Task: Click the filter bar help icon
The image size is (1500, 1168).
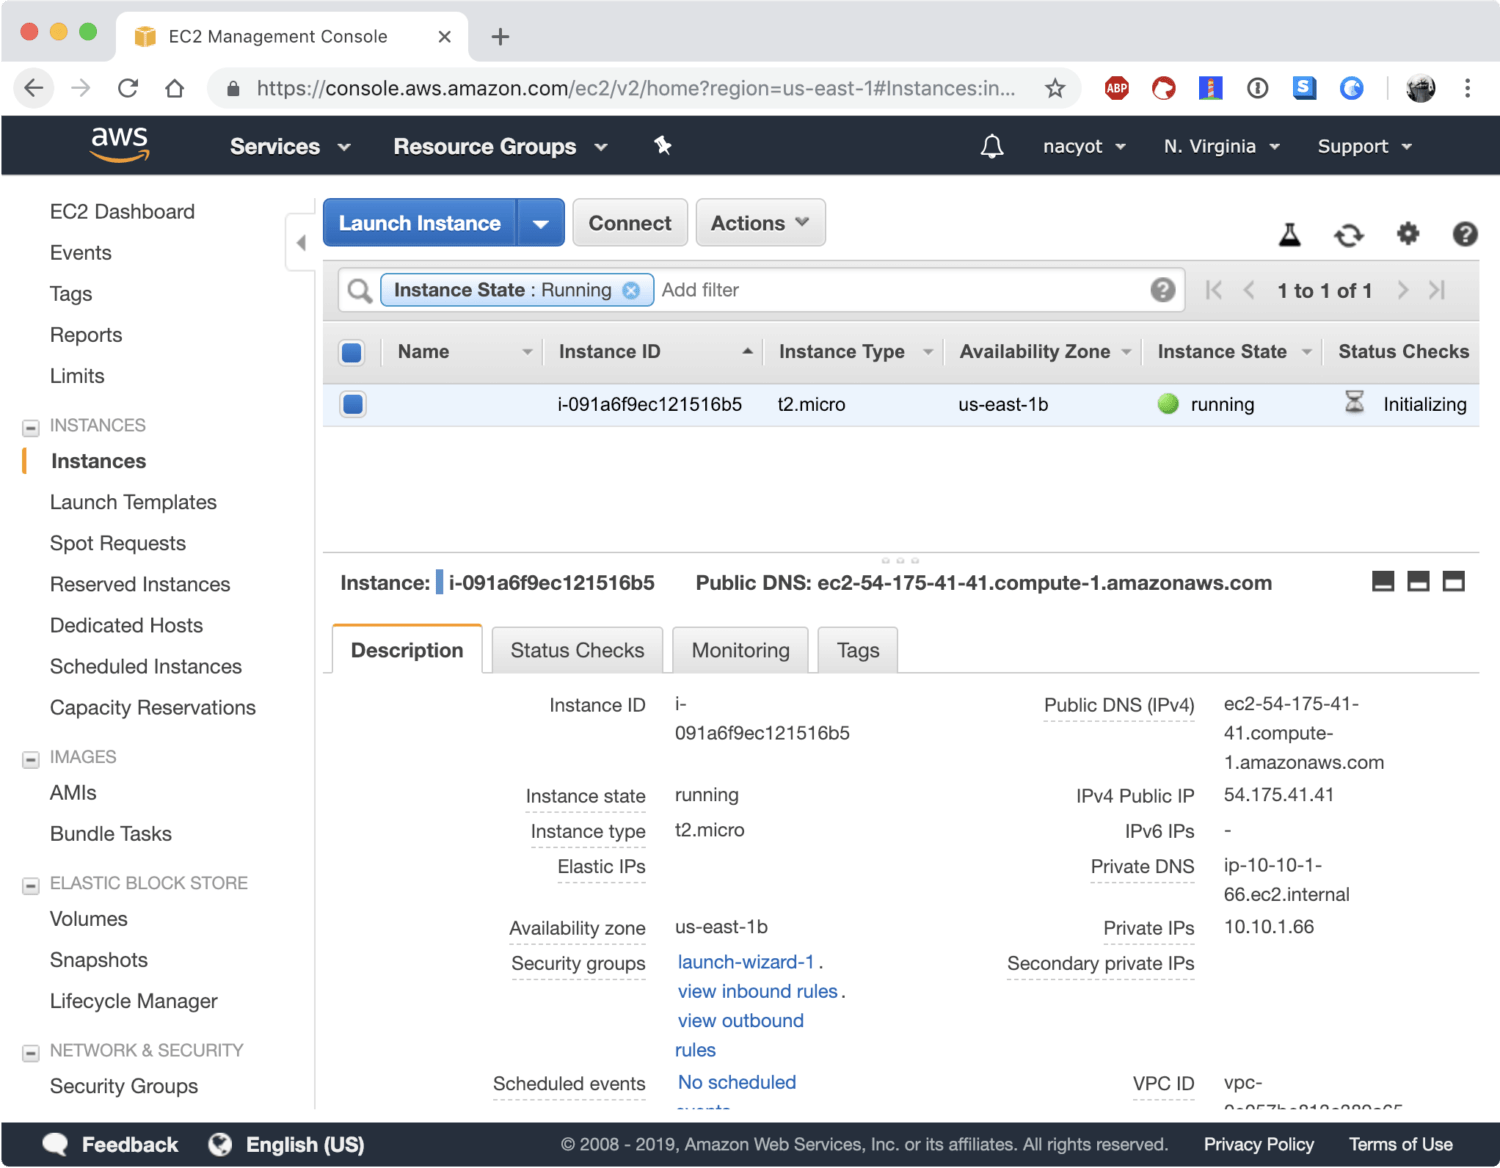Action: pyautogui.click(x=1162, y=290)
